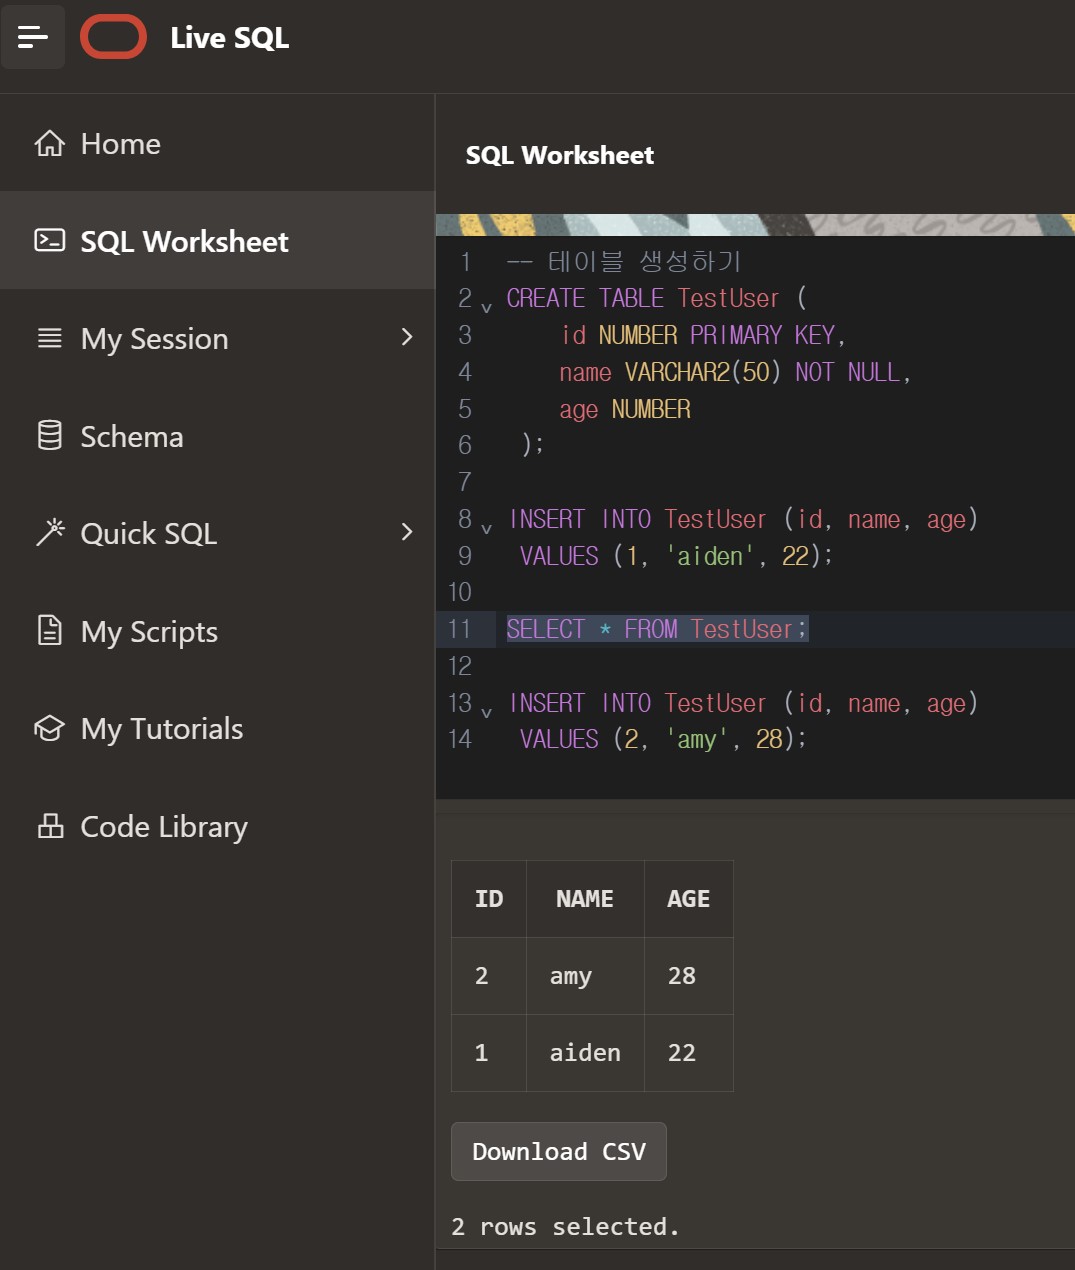Click the AGE column header
Image resolution: width=1075 pixels, height=1270 pixels.
click(x=689, y=899)
